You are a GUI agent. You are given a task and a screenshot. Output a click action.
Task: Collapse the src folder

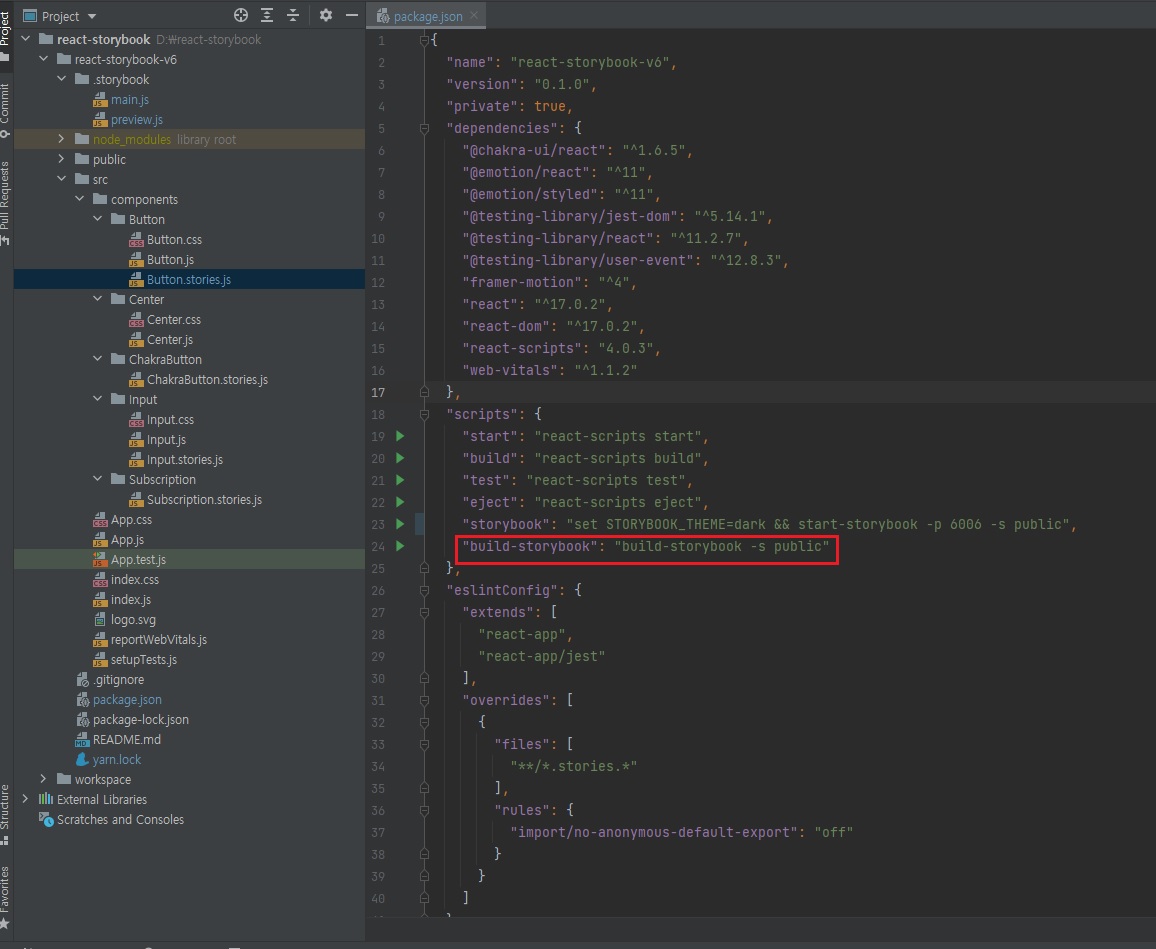62,179
